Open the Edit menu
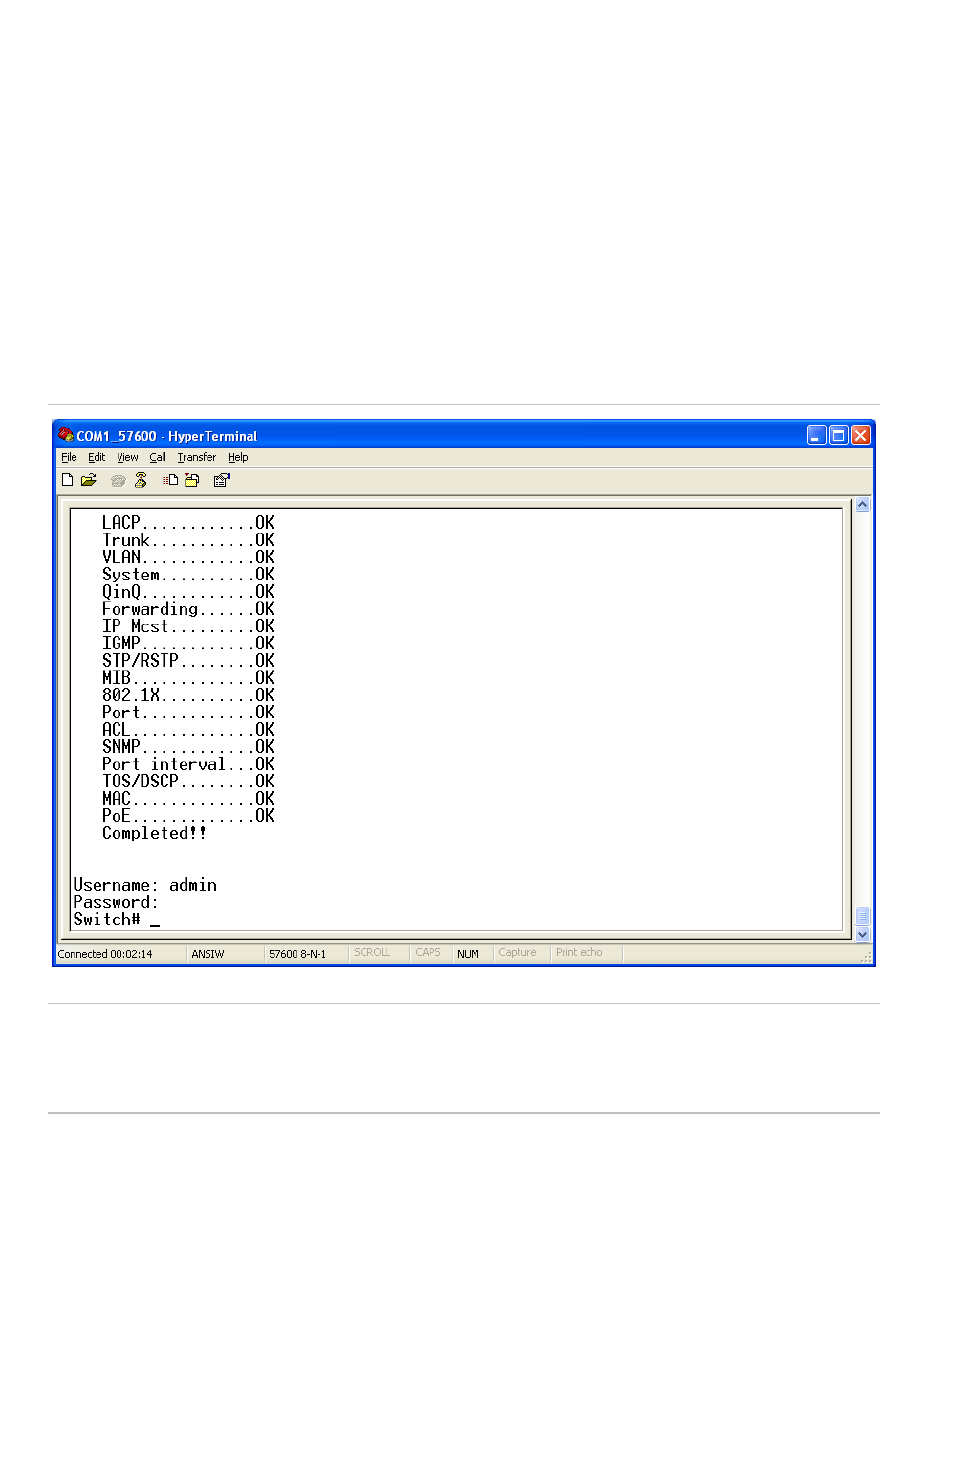 pyautogui.click(x=96, y=457)
